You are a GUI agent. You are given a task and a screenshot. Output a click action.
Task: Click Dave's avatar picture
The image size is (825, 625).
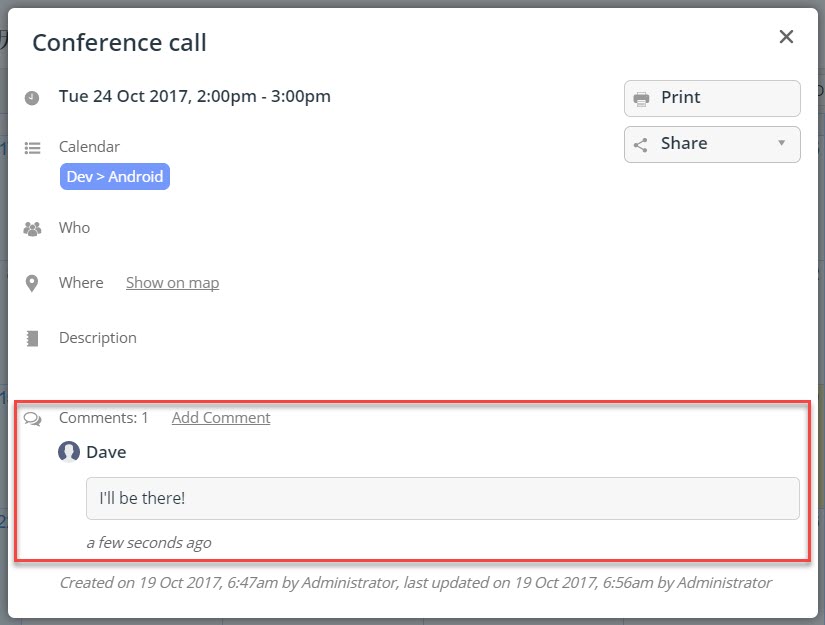(69, 452)
